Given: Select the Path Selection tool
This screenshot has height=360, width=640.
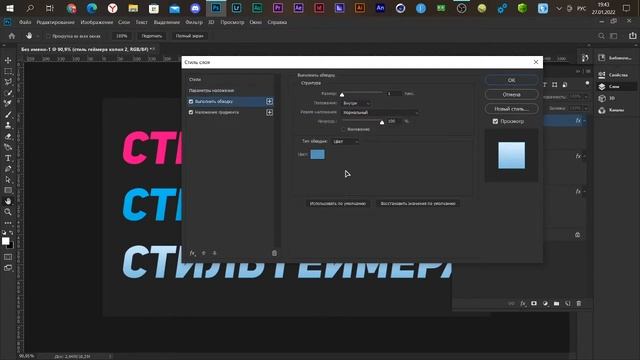Looking at the screenshot, I should 8,180.
